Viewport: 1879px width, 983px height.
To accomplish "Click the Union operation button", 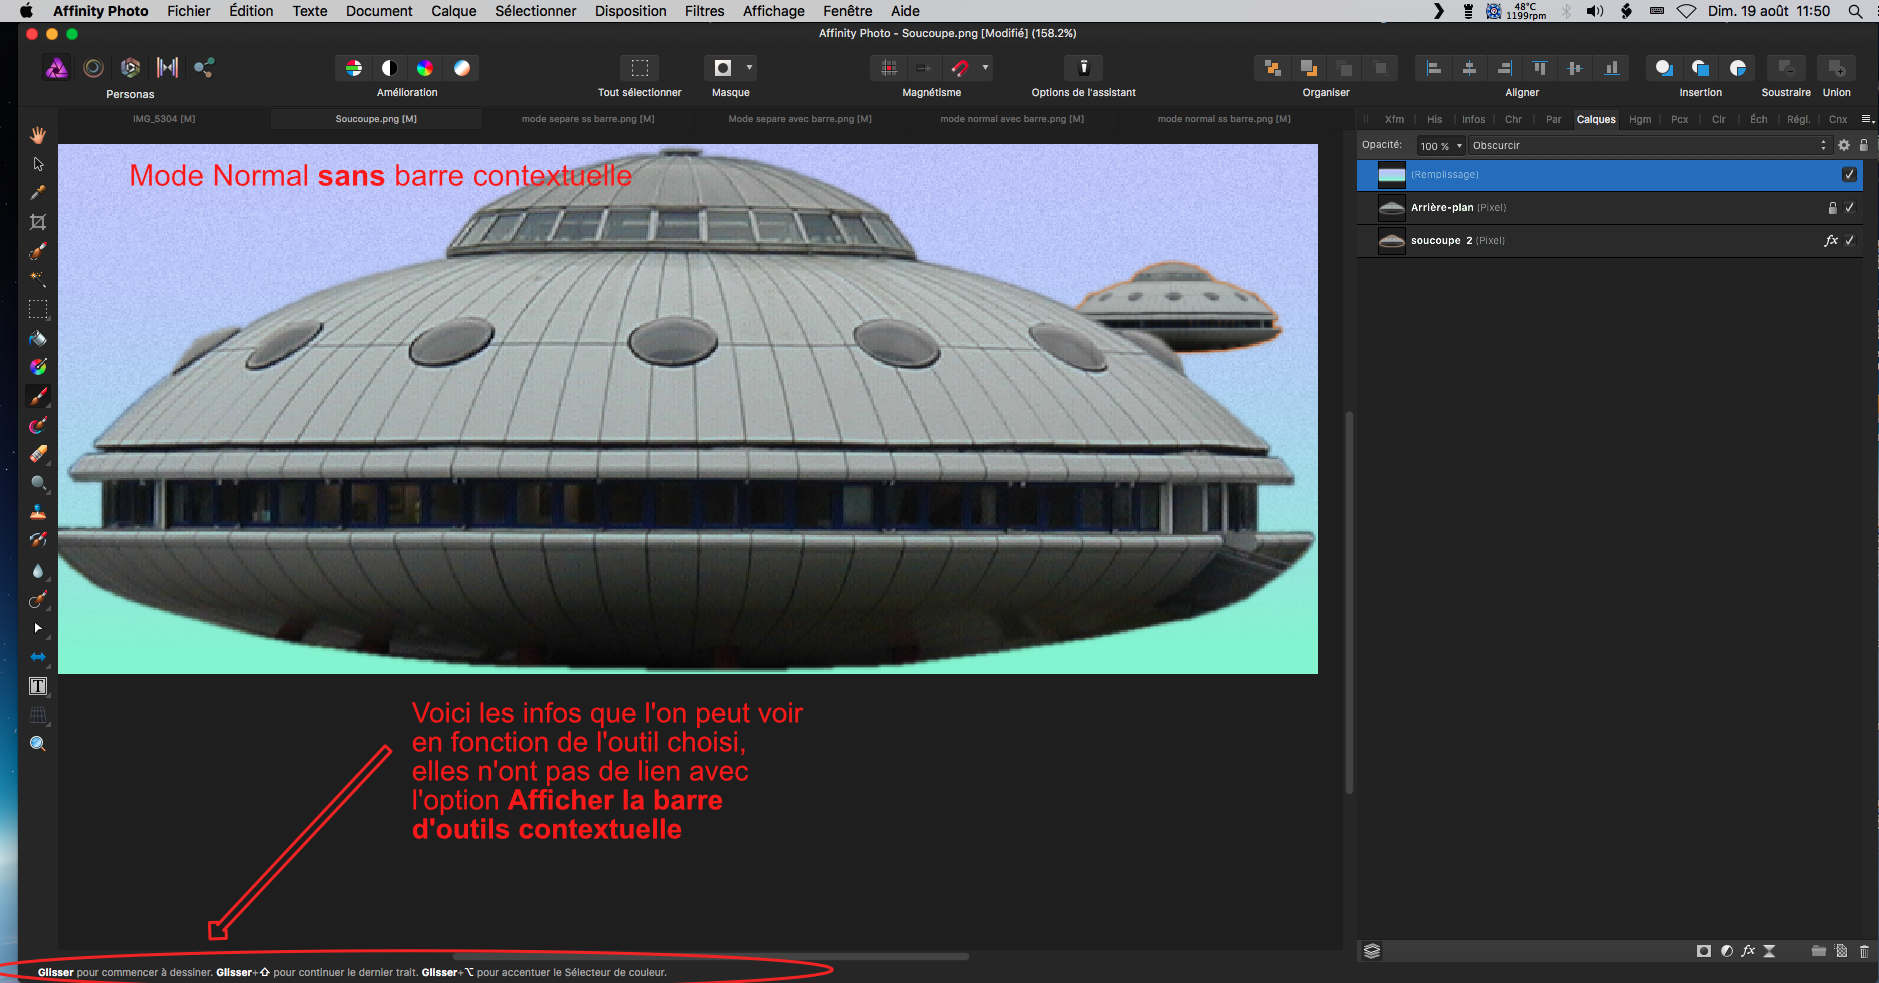I will pos(1836,68).
